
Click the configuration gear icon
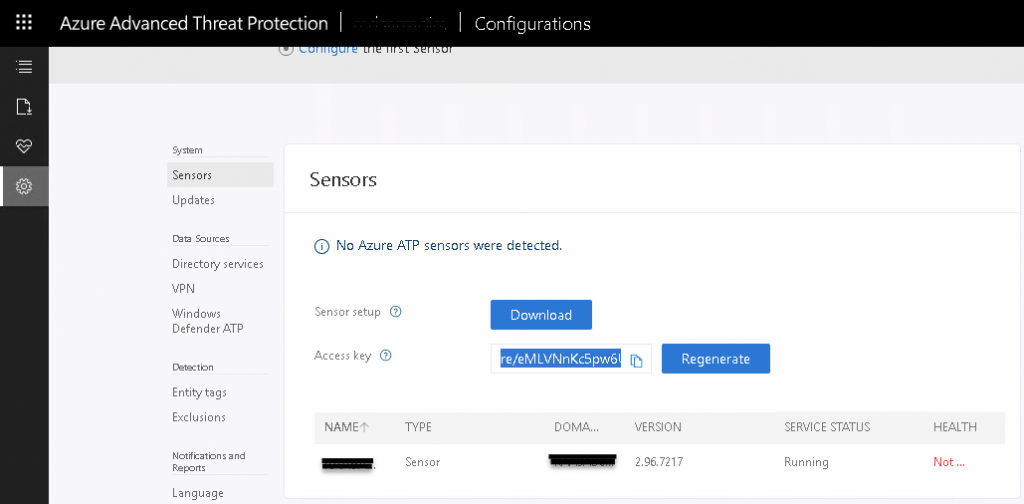(24, 186)
